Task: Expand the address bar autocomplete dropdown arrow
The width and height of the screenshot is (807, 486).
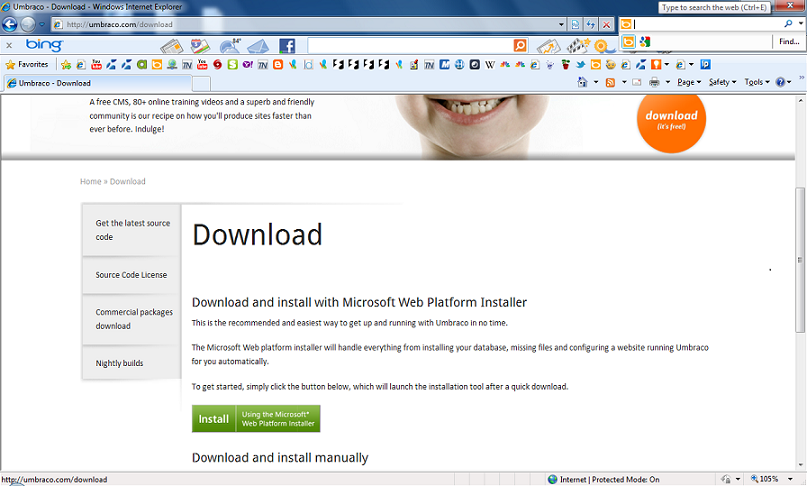Action: coord(561,24)
